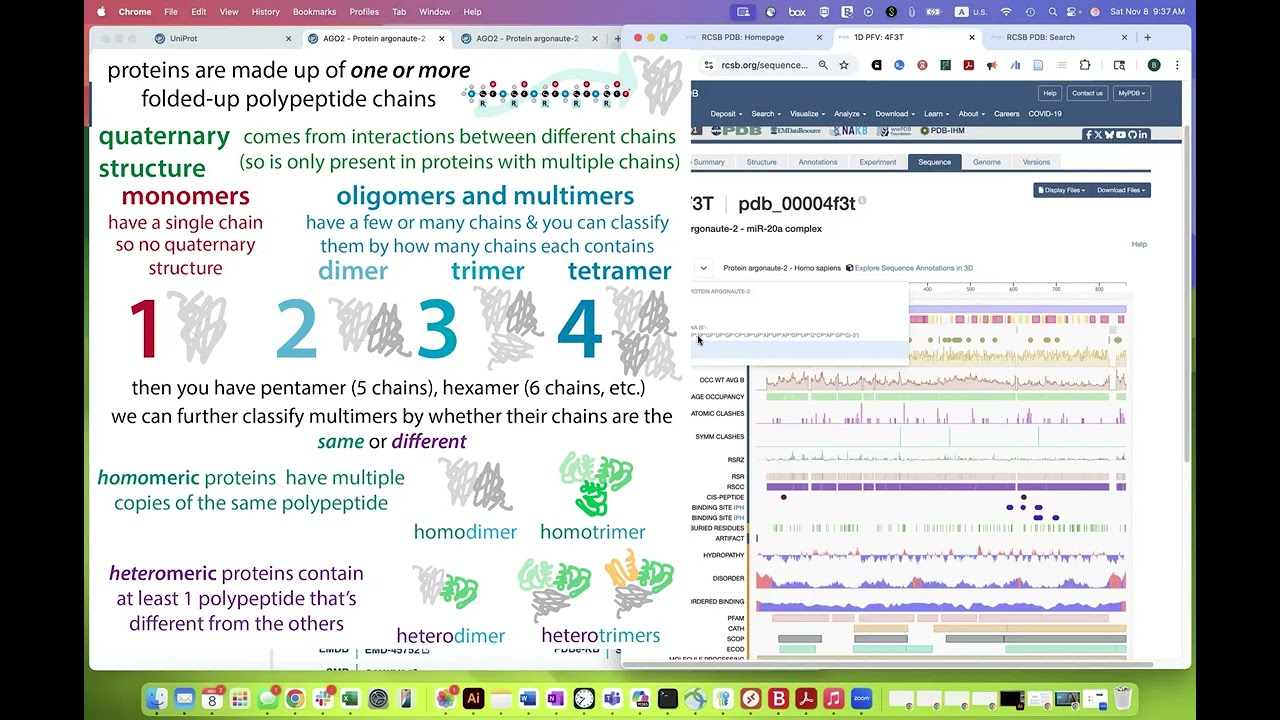Close the 1D PFV: 4F3T tab
This screenshot has height=720, width=1280.
(x=971, y=37)
